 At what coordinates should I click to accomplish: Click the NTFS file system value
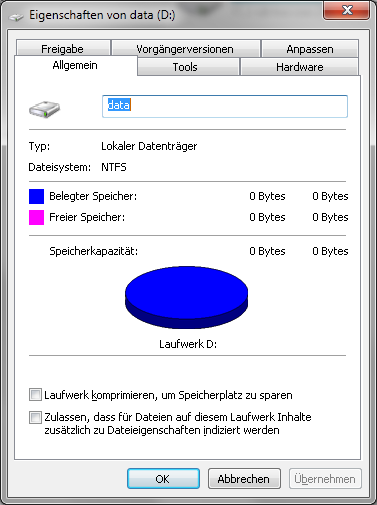(114, 167)
